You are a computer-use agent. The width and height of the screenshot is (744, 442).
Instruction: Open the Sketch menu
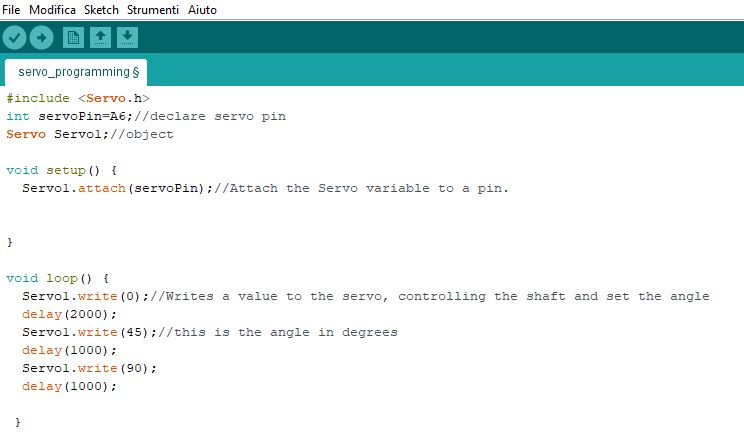pyautogui.click(x=101, y=9)
